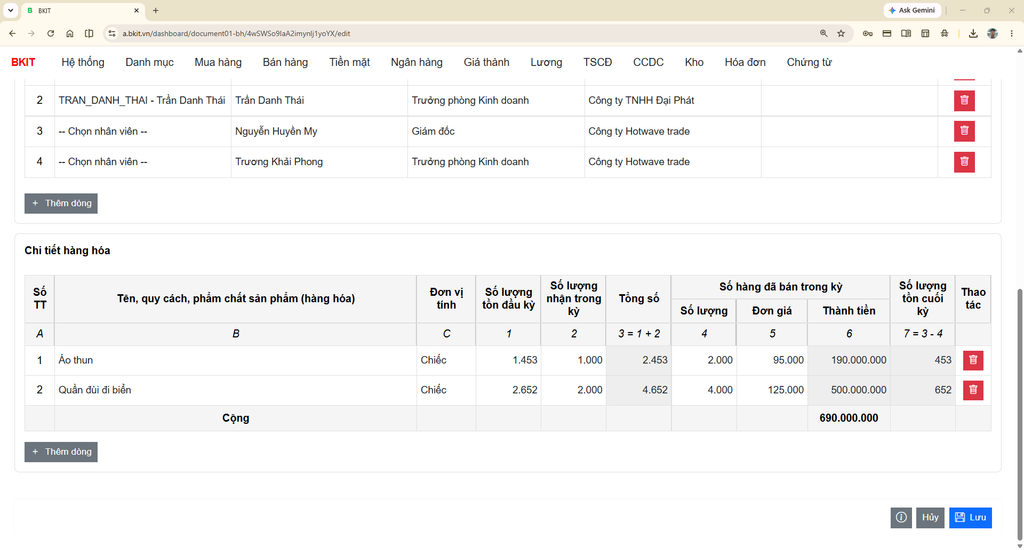The height and width of the screenshot is (550, 1024).
Task: Open the Ngân hàng menu
Action: (x=417, y=62)
